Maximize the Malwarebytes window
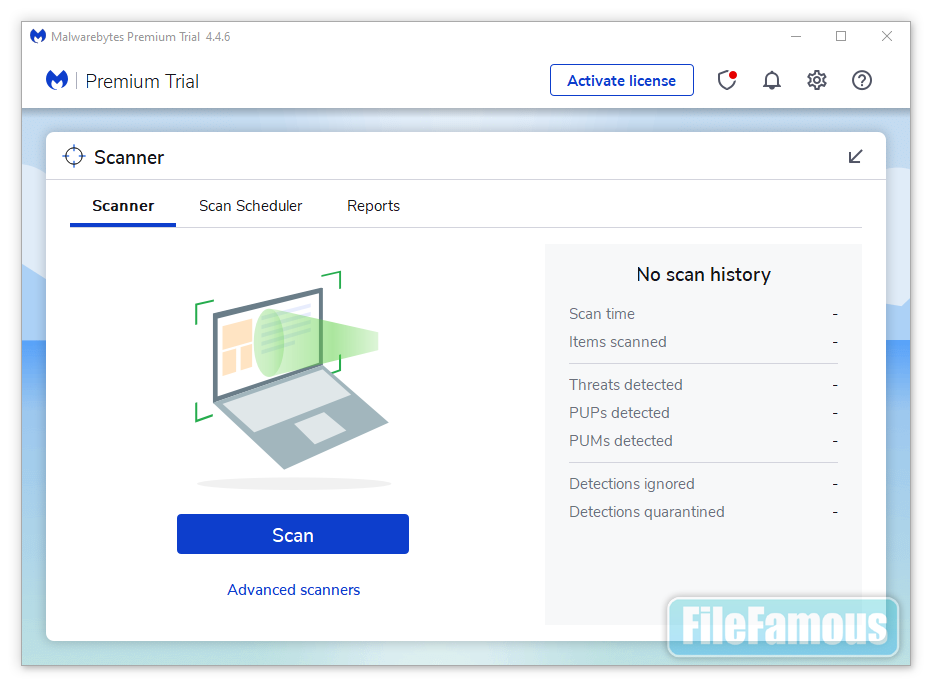 point(840,36)
